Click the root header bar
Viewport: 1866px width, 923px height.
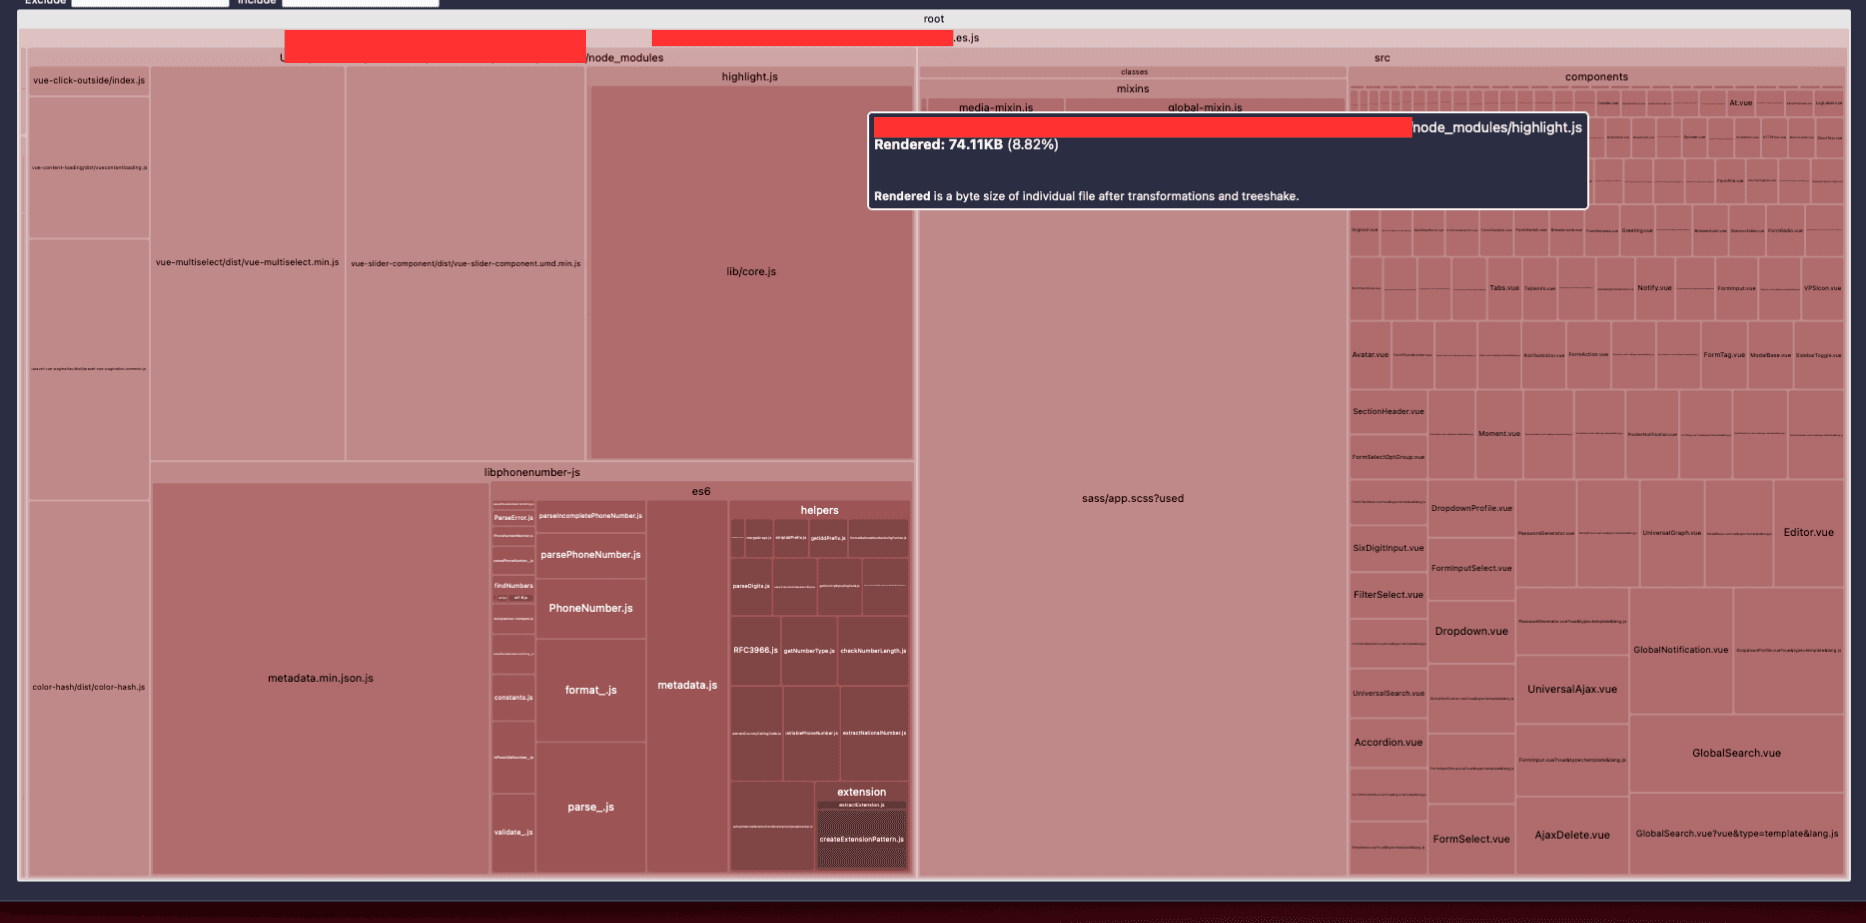[933, 19]
